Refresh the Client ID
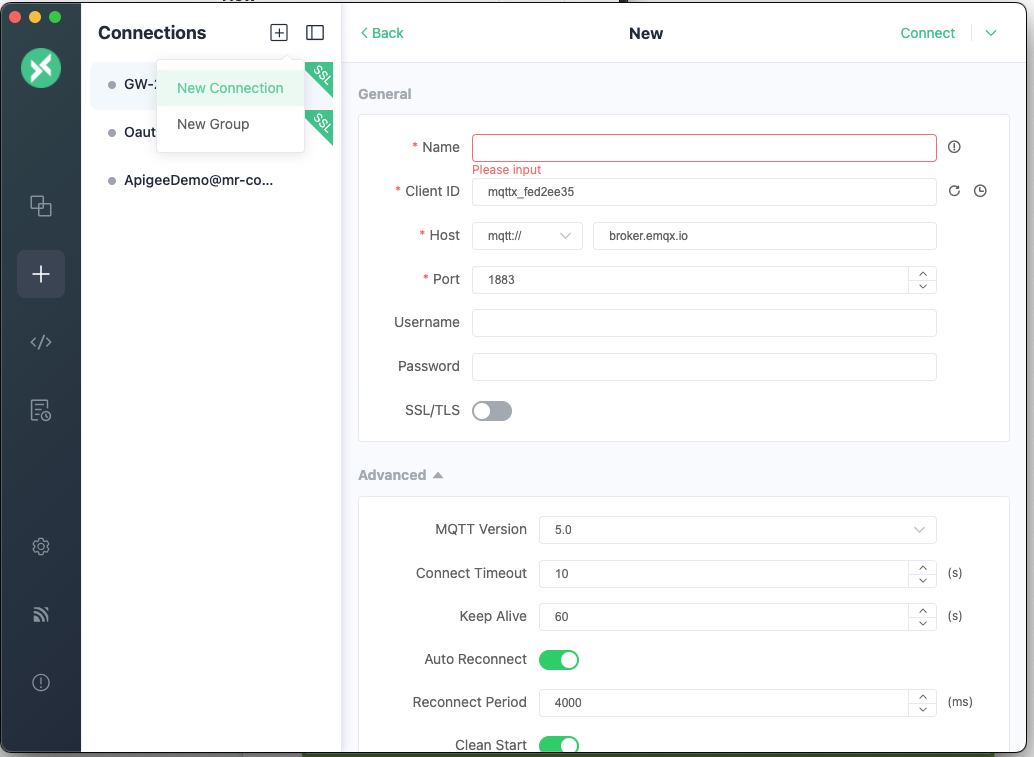The image size is (1034, 757). (954, 191)
